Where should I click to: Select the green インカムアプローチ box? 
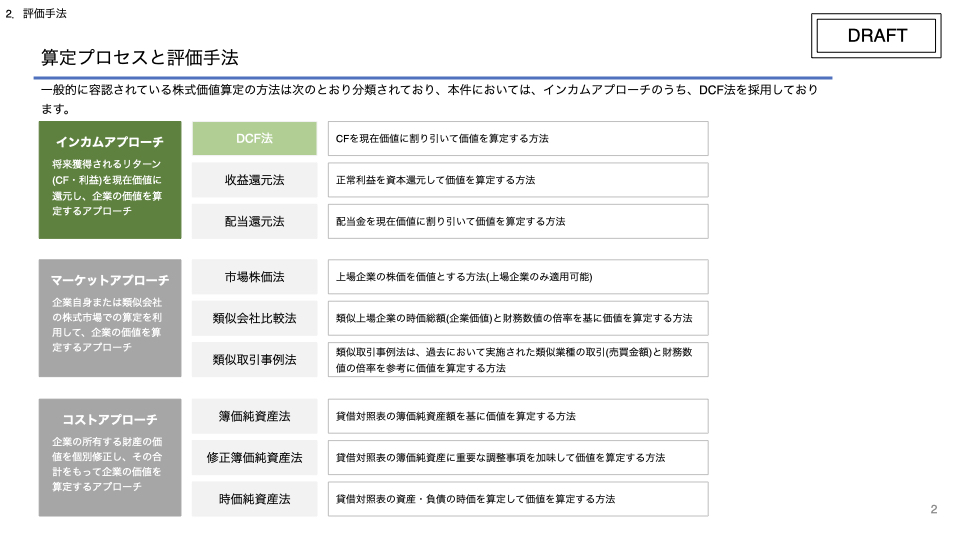click(110, 180)
